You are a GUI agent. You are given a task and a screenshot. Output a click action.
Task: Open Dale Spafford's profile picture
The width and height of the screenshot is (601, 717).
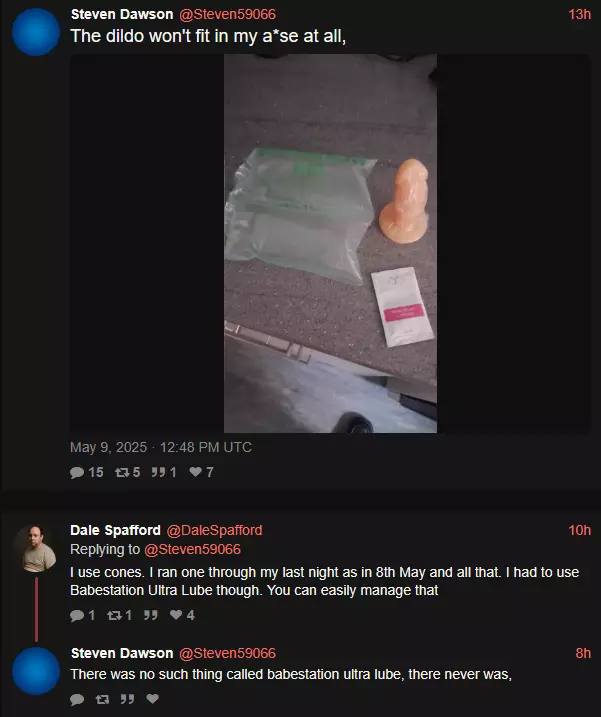tap(36, 549)
